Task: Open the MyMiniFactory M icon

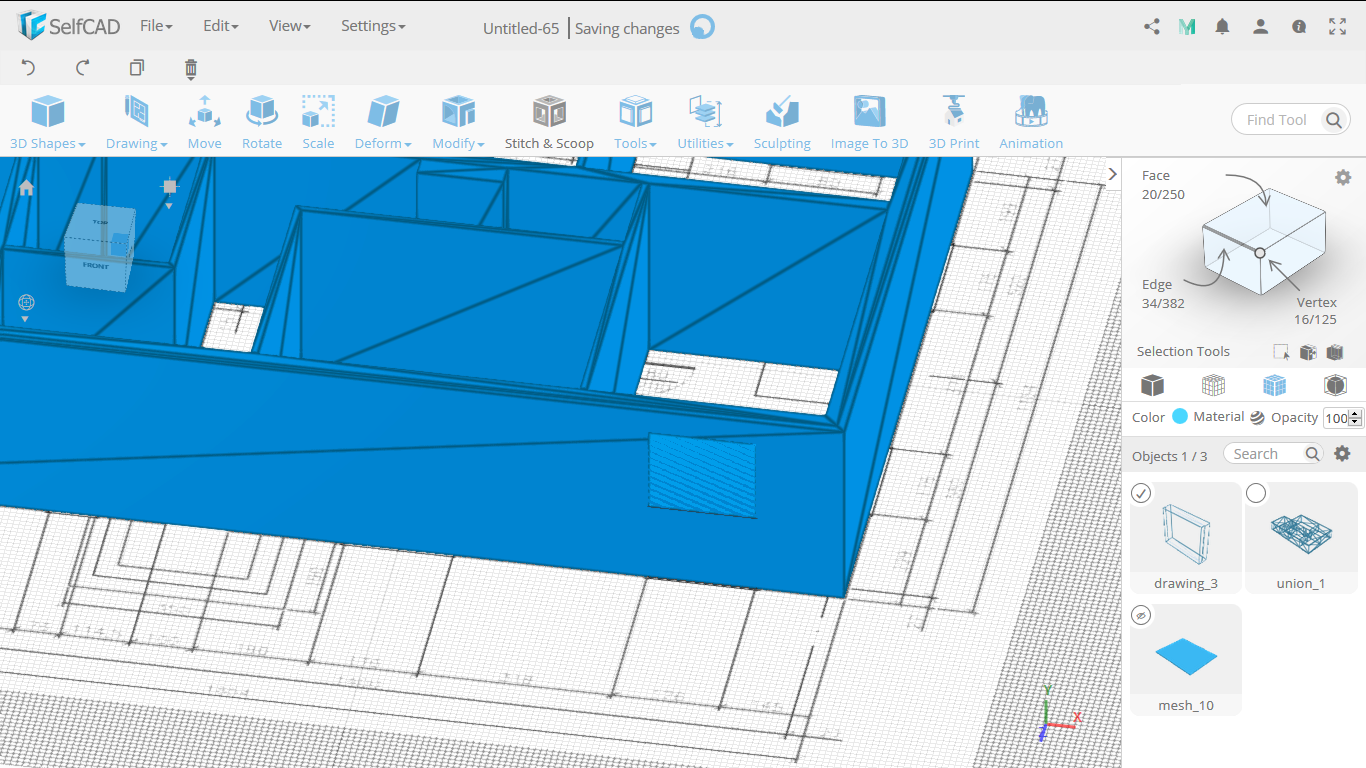Action: (1187, 27)
